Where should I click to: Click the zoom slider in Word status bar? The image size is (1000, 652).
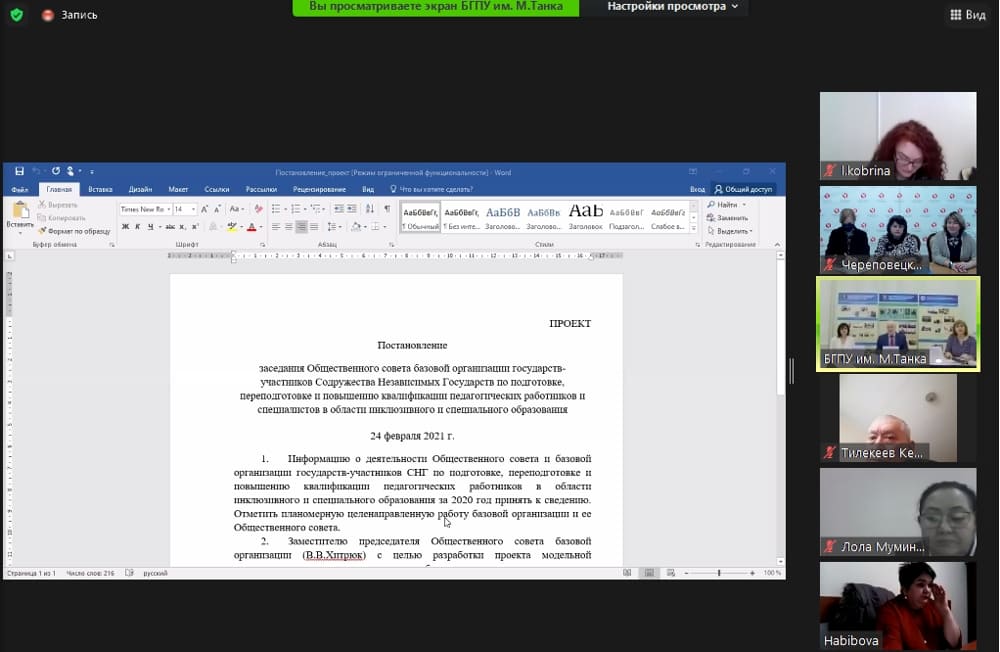(x=719, y=573)
